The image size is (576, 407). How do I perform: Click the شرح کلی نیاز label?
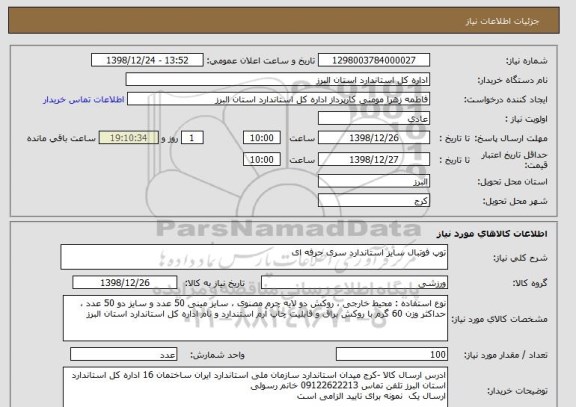[520, 258]
